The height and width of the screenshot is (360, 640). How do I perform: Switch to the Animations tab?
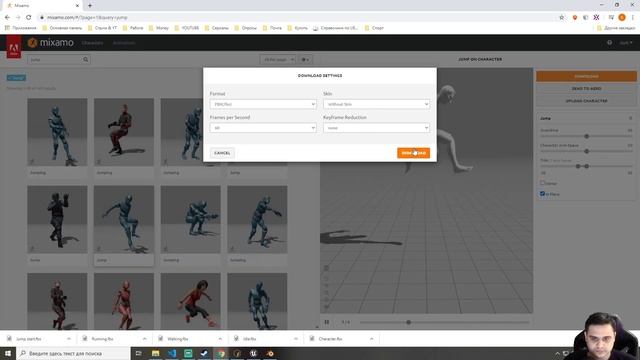tap(124, 43)
